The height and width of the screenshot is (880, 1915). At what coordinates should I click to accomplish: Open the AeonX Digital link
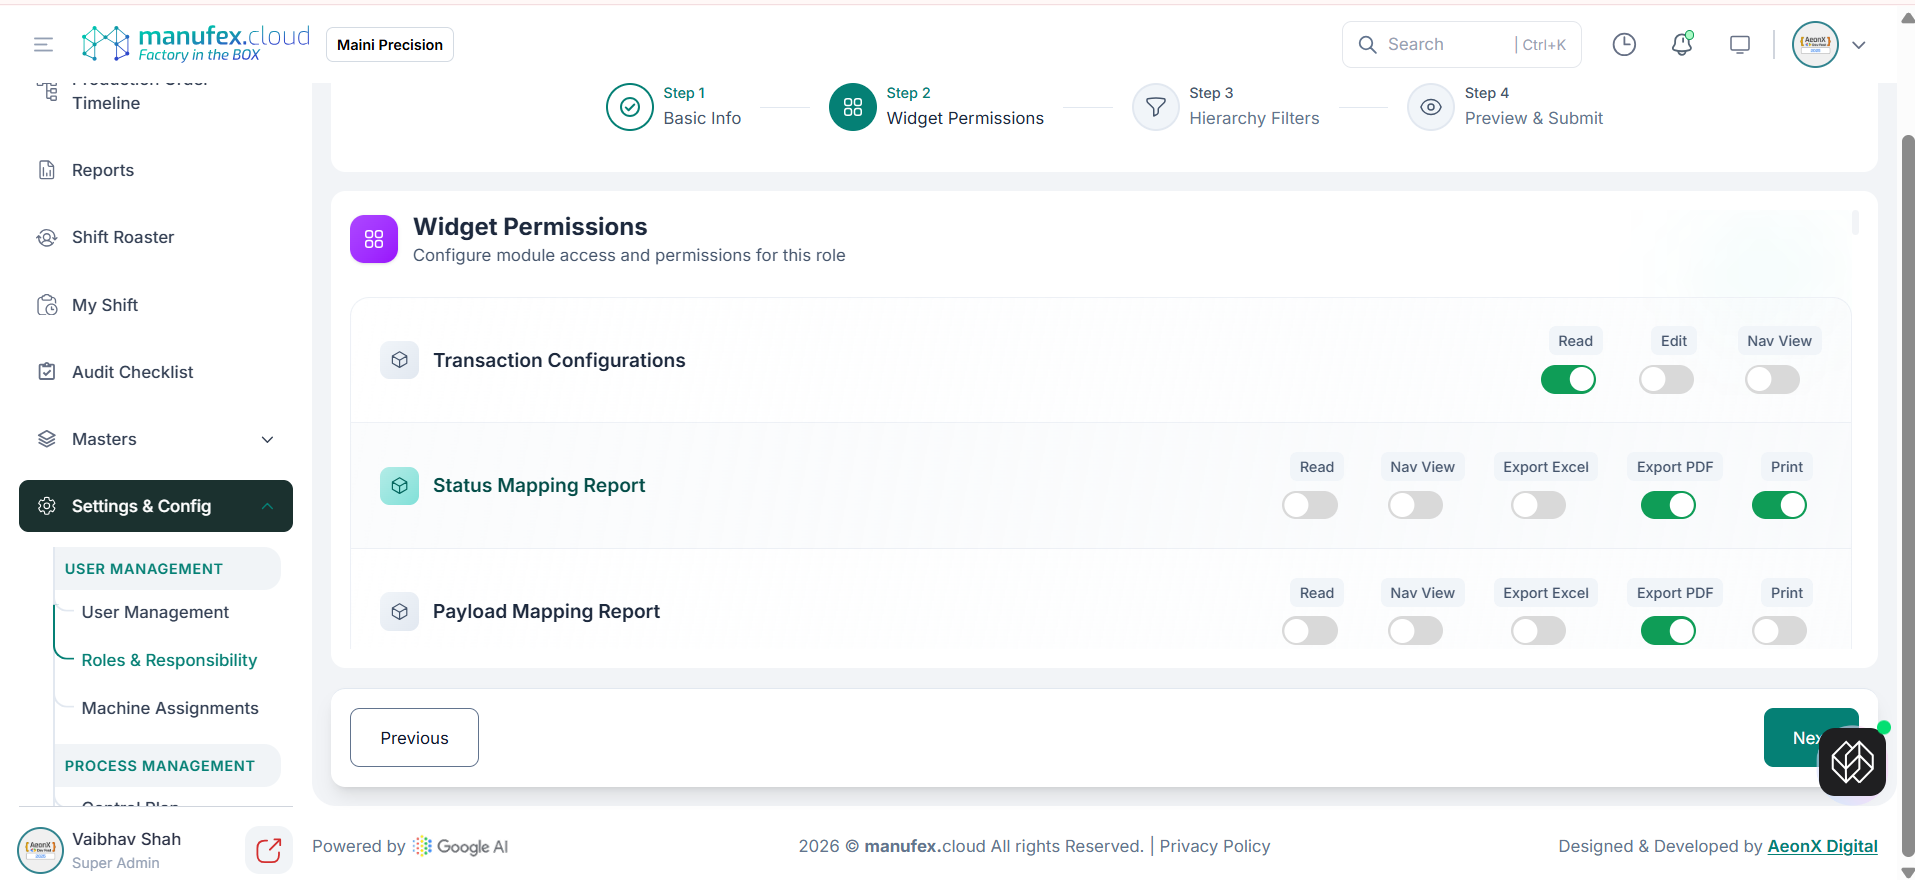(x=1822, y=846)
